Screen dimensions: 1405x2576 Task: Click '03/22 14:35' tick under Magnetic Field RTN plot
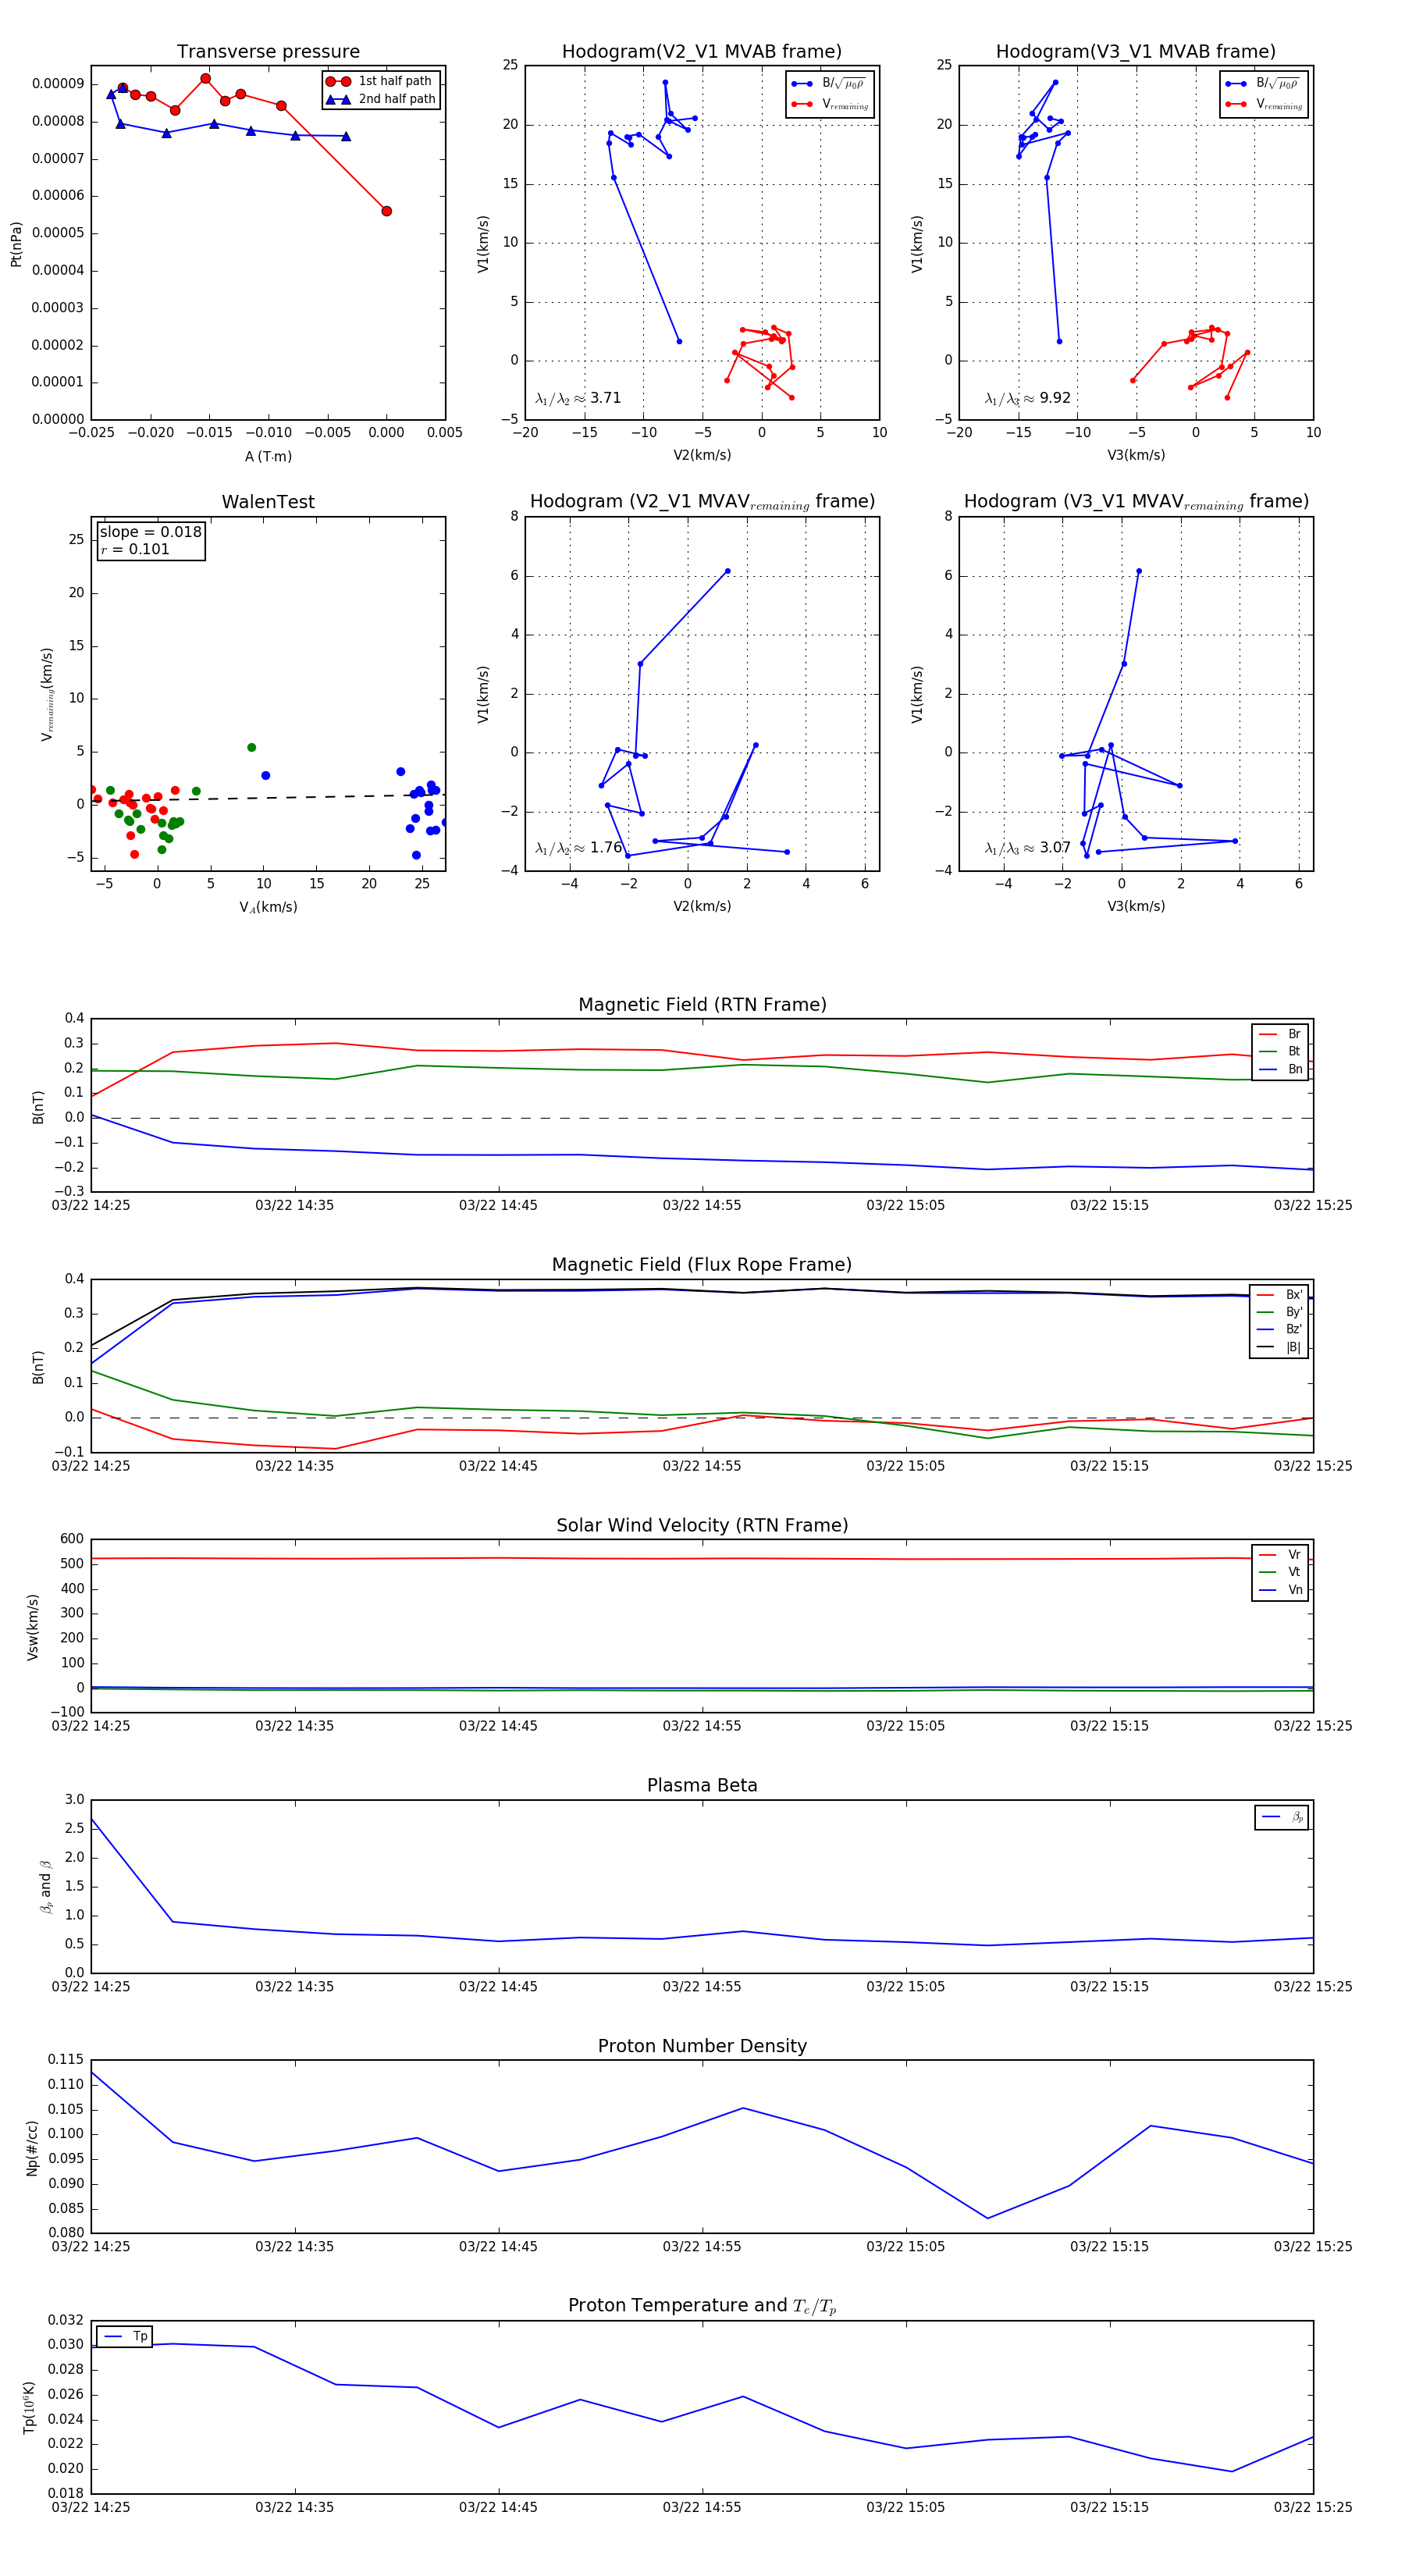(x=295, y=1206)
